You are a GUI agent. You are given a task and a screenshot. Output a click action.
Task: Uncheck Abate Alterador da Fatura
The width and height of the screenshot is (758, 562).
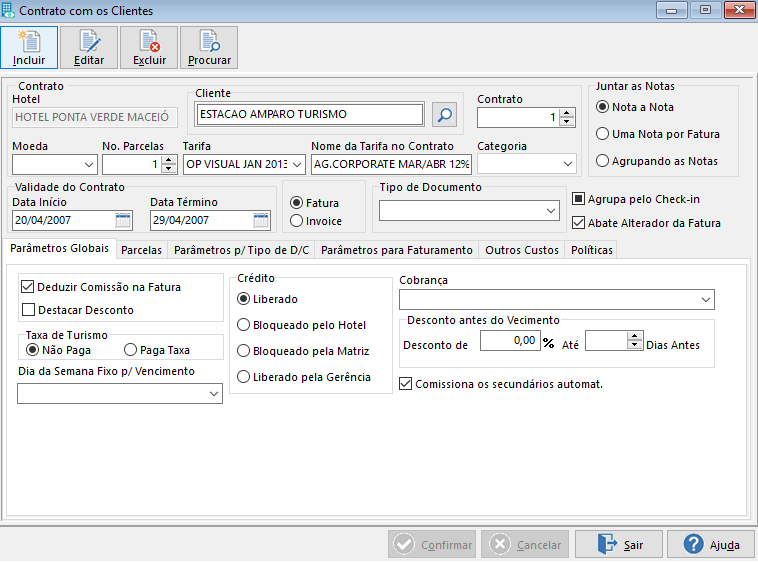click(646, 223)
